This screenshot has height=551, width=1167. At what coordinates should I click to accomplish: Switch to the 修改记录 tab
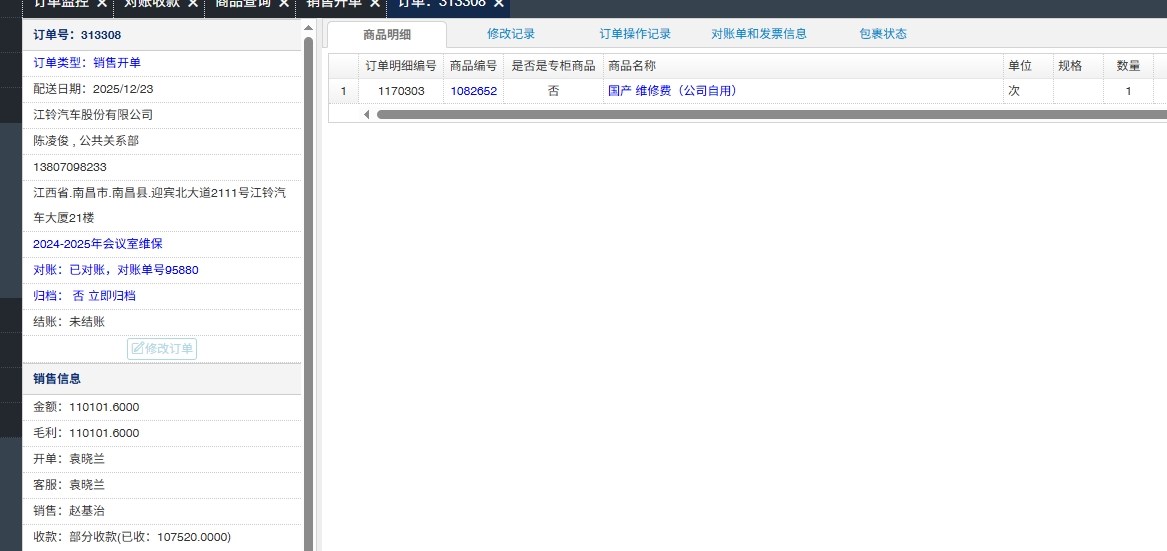coord(511,34)
